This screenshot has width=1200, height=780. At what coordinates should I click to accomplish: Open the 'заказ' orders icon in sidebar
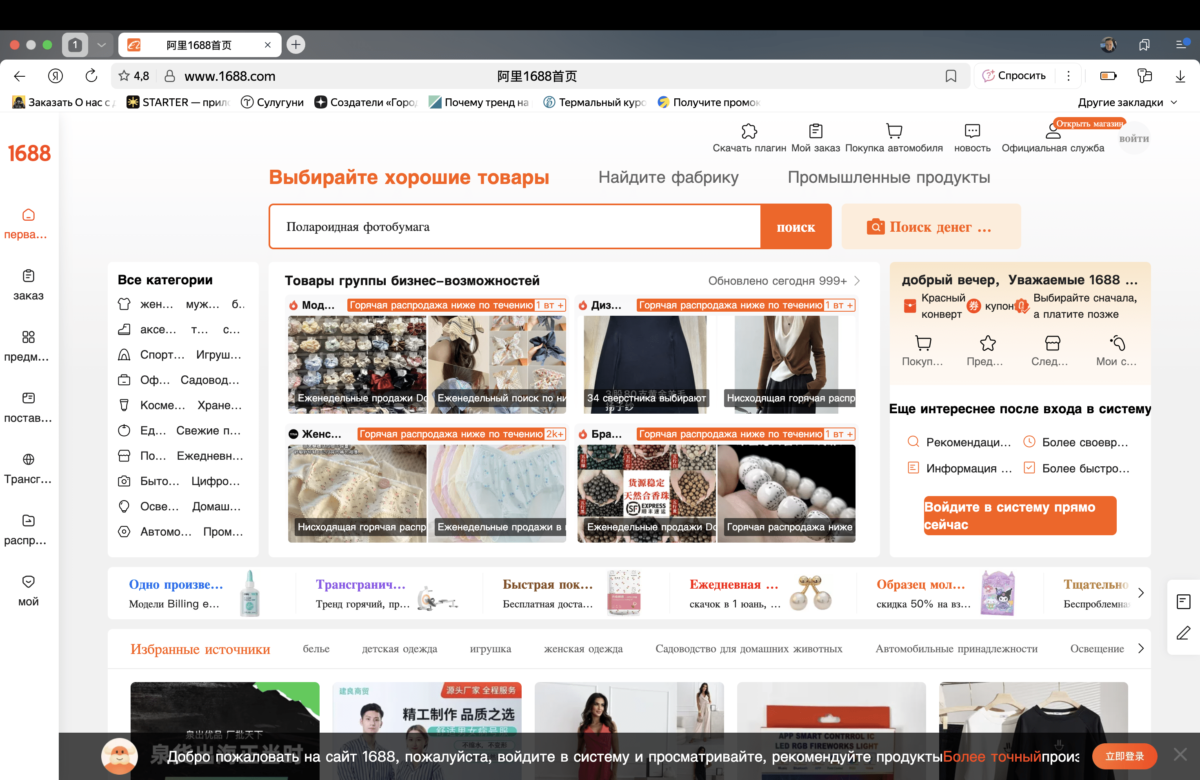28,275
